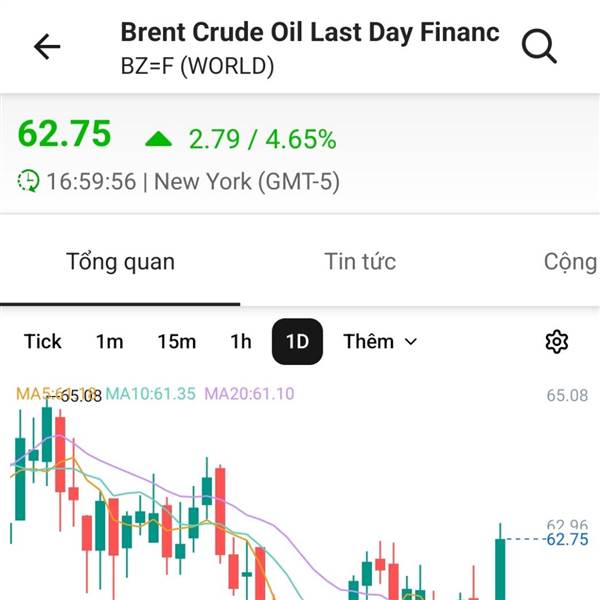Tap the green price-up triangle icon

[158, 139]
